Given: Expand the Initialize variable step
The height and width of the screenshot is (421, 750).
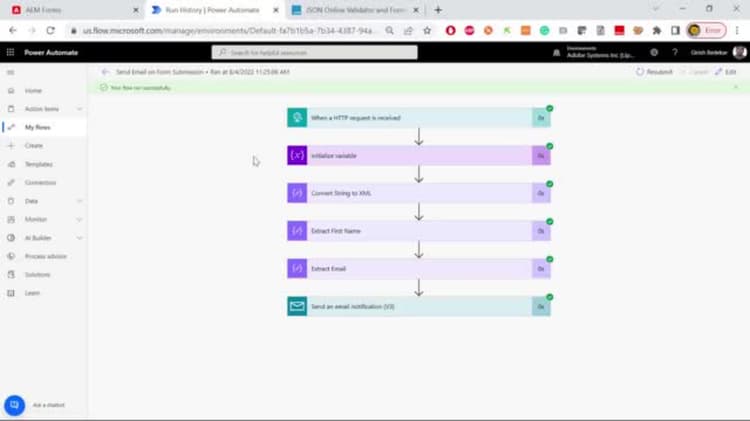Looking at the screenshot, I should tap(419, 155).
